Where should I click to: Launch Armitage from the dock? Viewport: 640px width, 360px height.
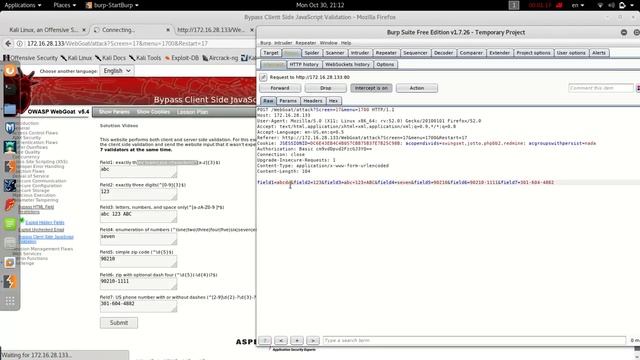pos(10,147)
